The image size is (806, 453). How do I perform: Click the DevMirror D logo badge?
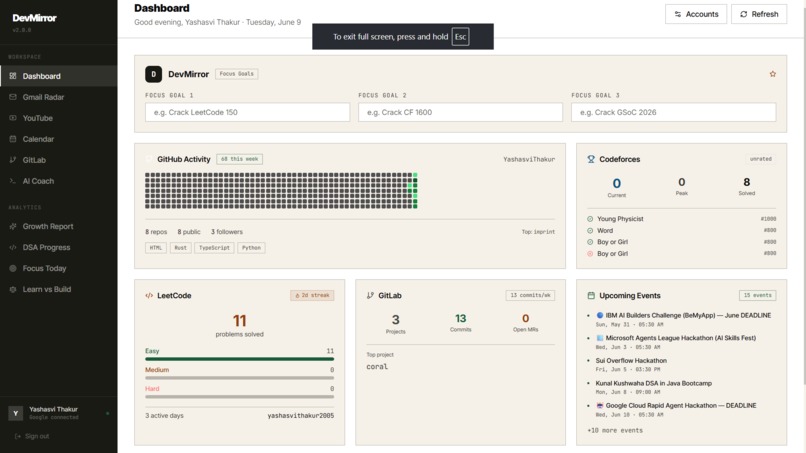[153, 74]
